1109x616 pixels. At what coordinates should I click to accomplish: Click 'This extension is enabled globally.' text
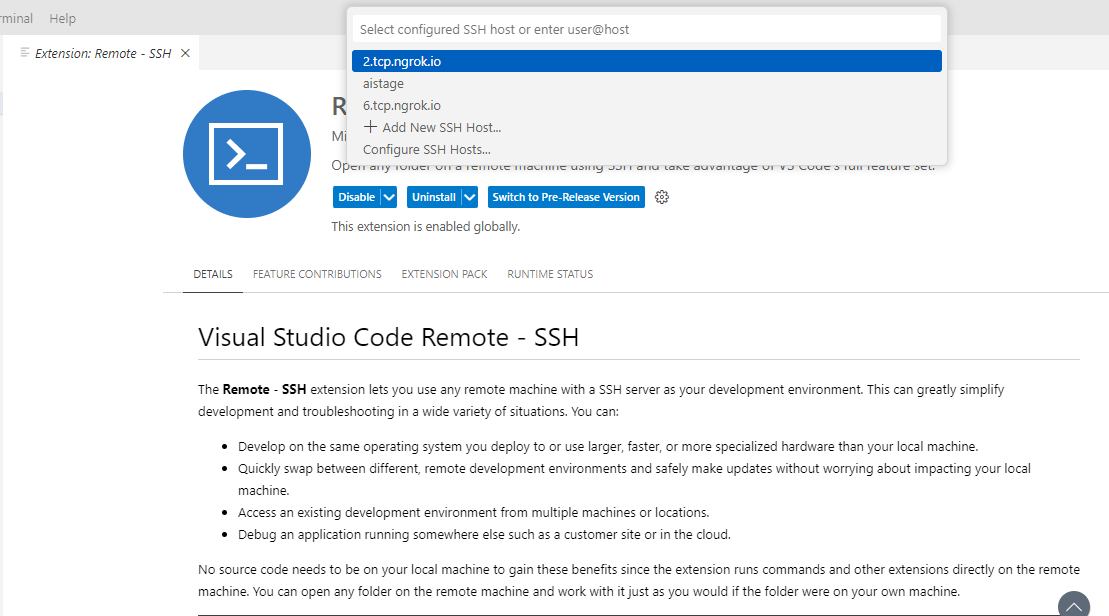tap(426, 226)
